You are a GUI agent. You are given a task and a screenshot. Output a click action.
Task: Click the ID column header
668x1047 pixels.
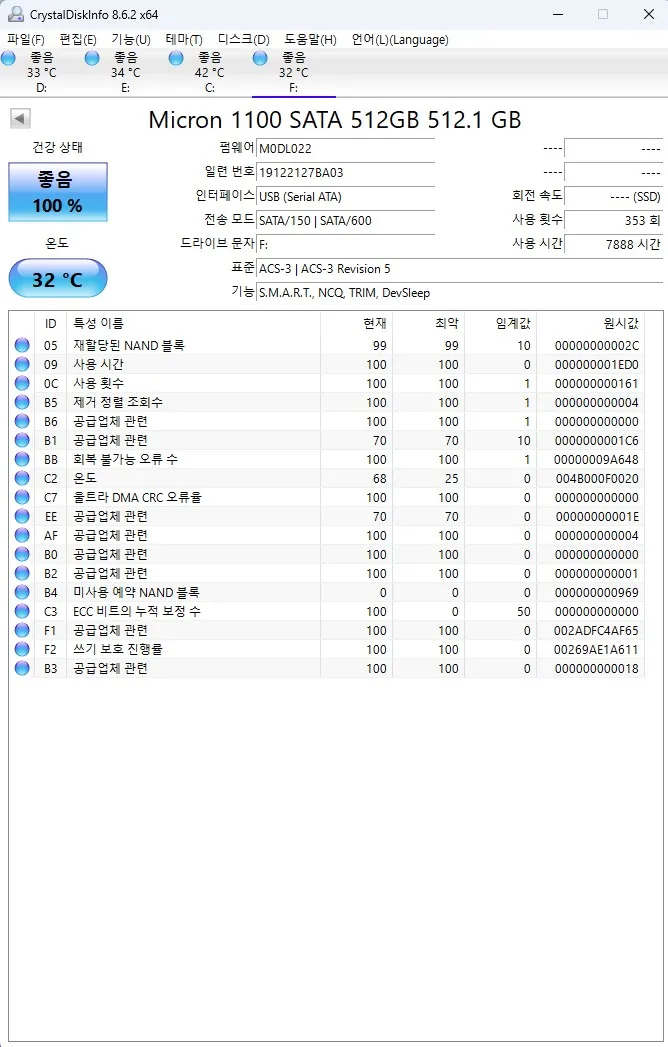tap(51, 323)
